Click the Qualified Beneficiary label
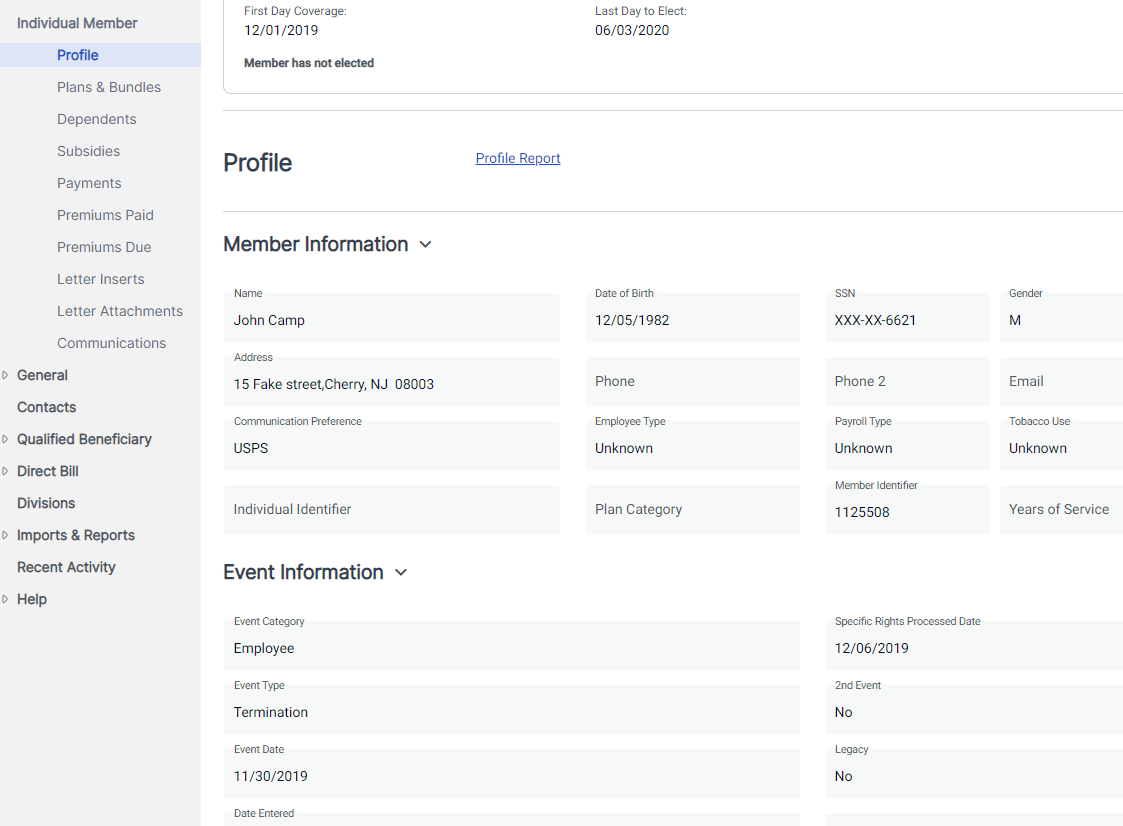Viewport: 1123px width, 826px height. [x=85, y=439]
